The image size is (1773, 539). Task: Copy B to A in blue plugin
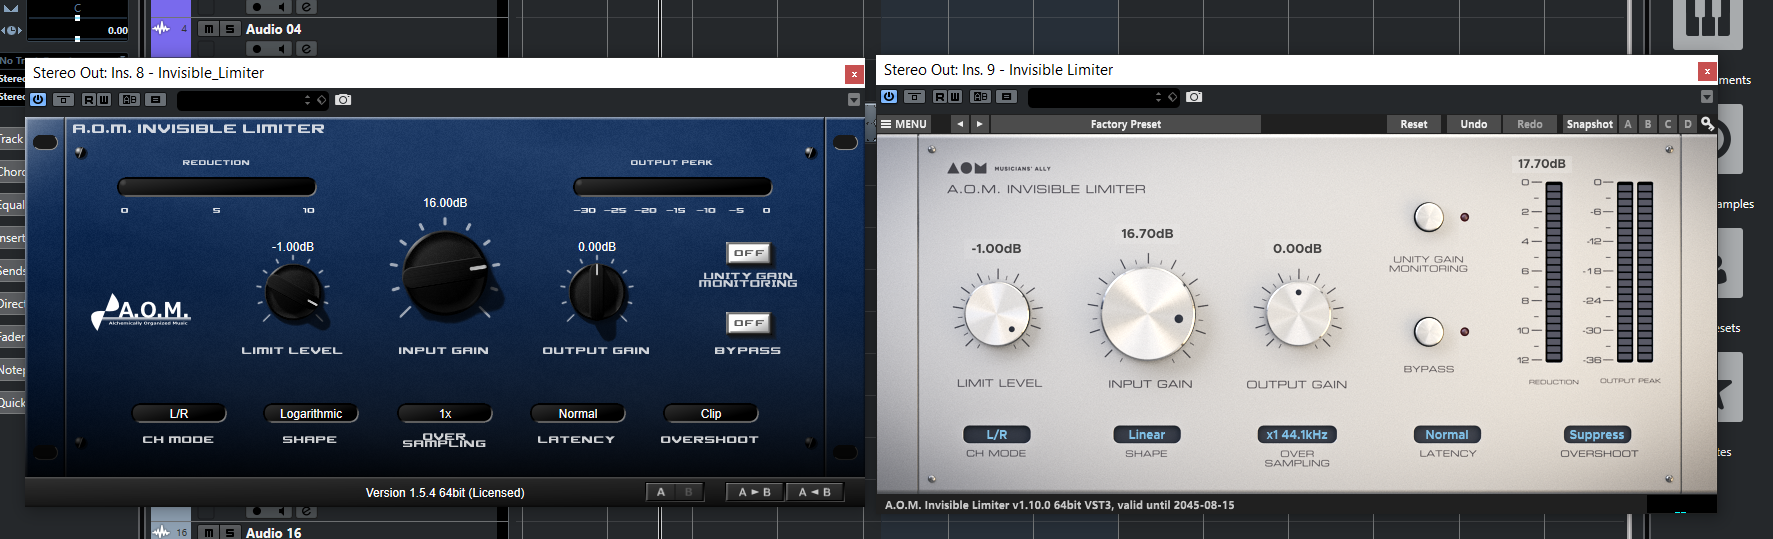pos(815,492)
